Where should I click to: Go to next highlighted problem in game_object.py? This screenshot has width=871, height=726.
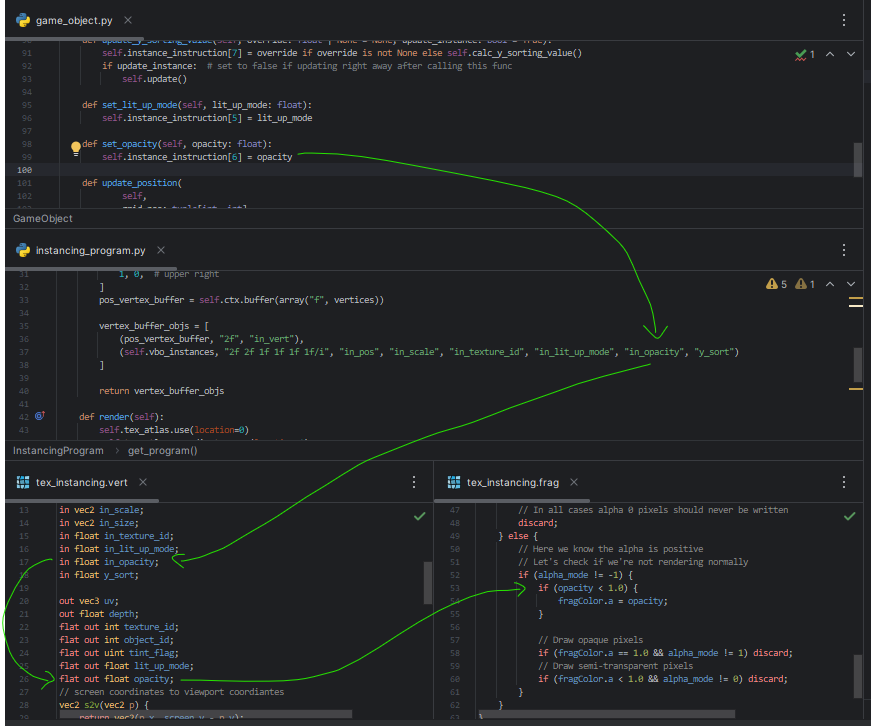(x=850, y=54)
